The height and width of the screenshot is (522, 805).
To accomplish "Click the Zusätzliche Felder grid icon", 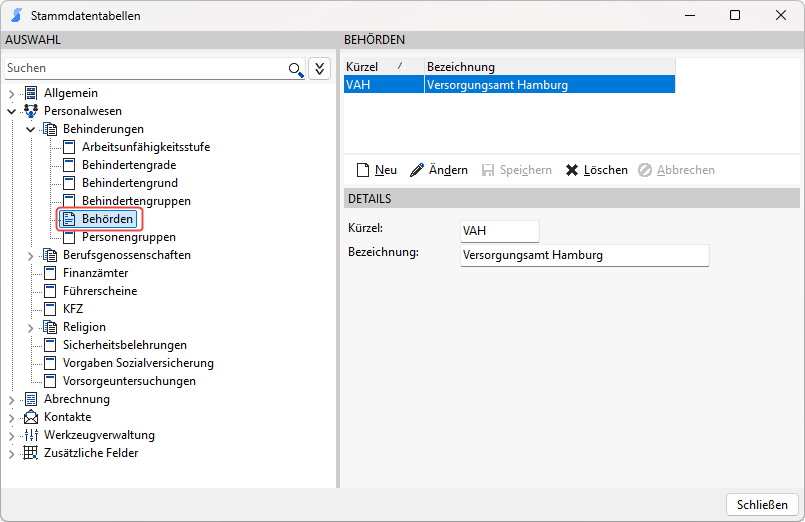I will pyautogui.click(x=31, y=453).
